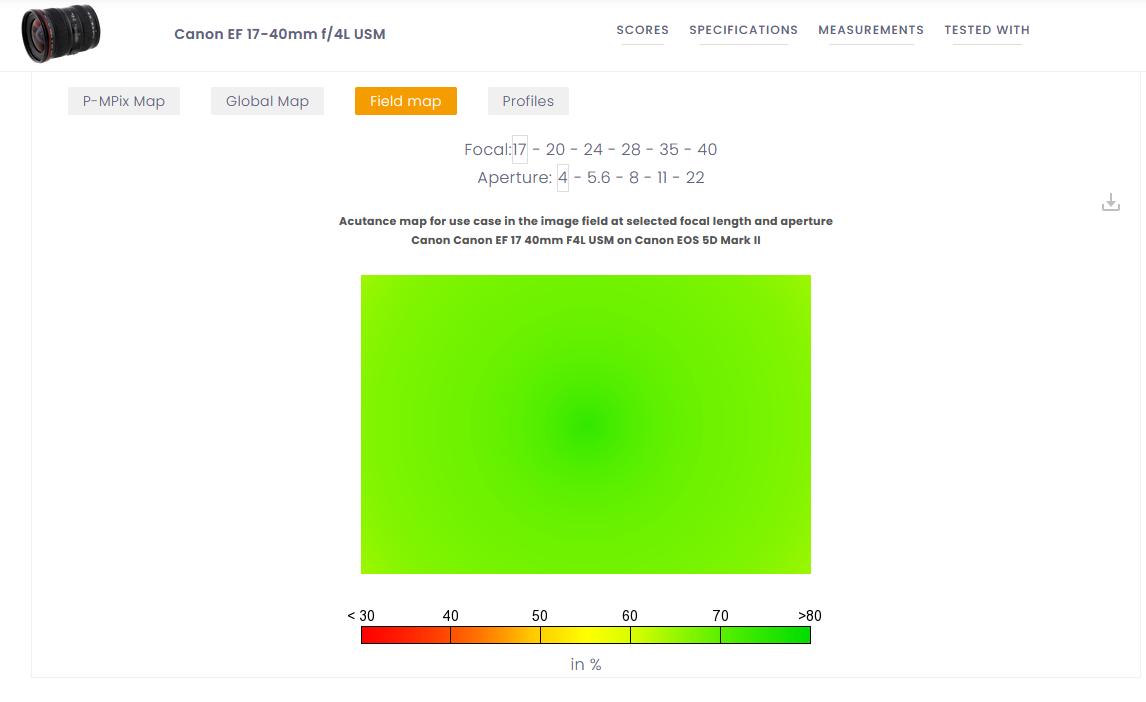Select the Field map tab
This screenshot has width=1146, height=702.
[x=406, y=101]
